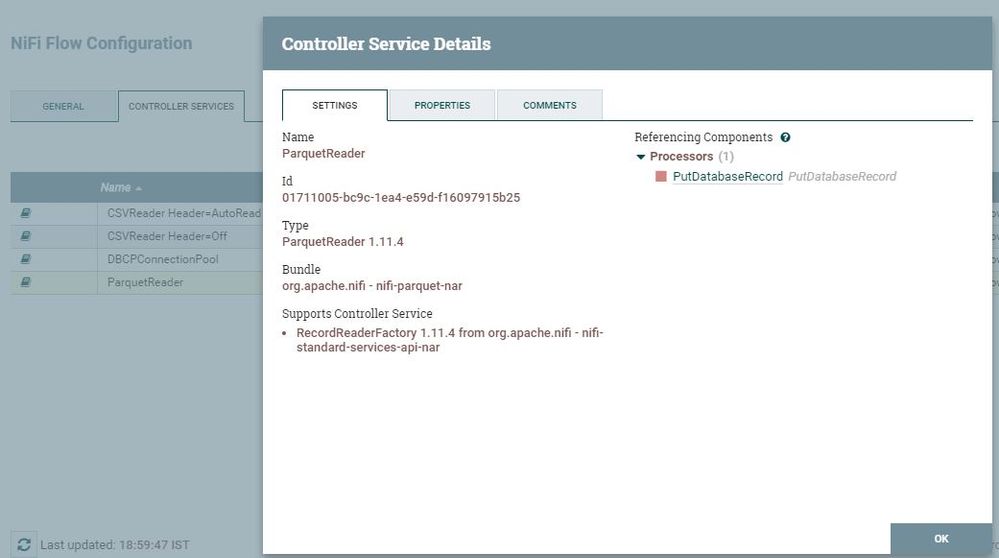Click the red stopped status square of PutDatabaseRecord
The height and width of the screenshot is (558, 999).
(x=661, y=176)
